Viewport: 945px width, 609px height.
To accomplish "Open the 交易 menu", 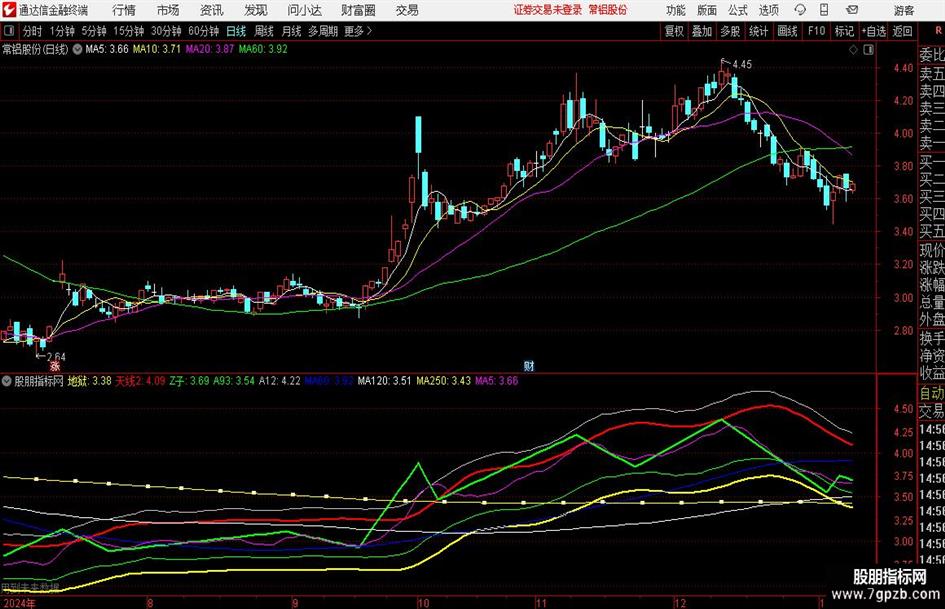I will pos(407,10).
